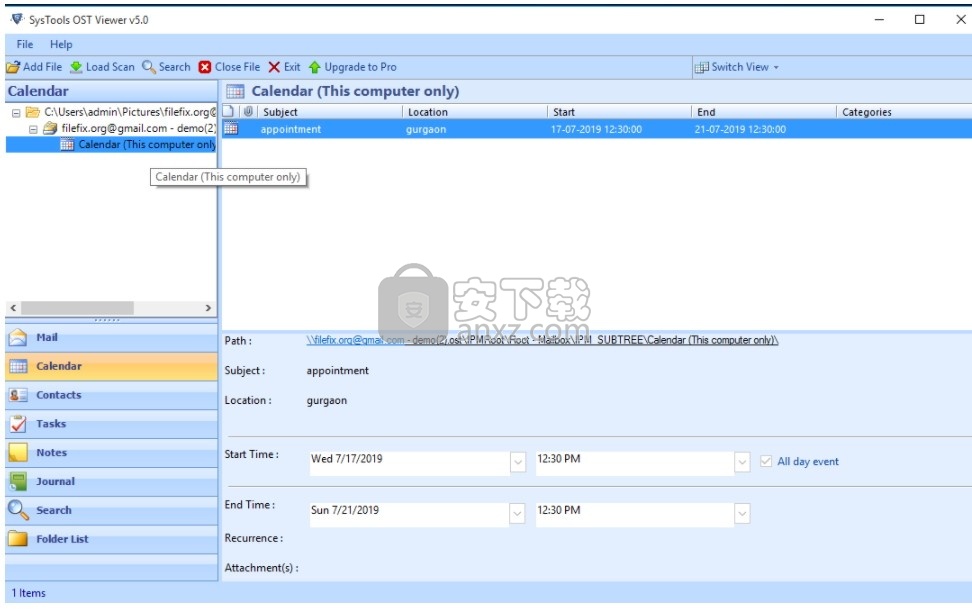Click the Add File folder icon

pos(13,67)
